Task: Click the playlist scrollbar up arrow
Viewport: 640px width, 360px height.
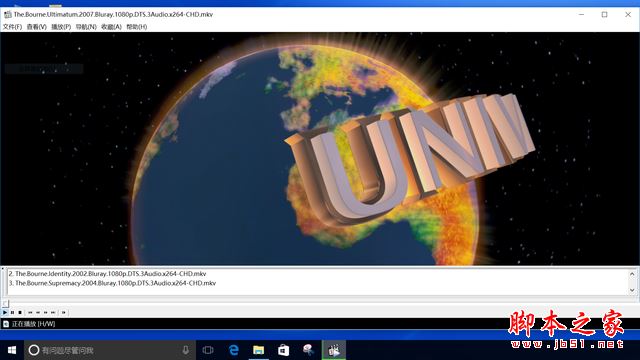Action: click(632, 274)
